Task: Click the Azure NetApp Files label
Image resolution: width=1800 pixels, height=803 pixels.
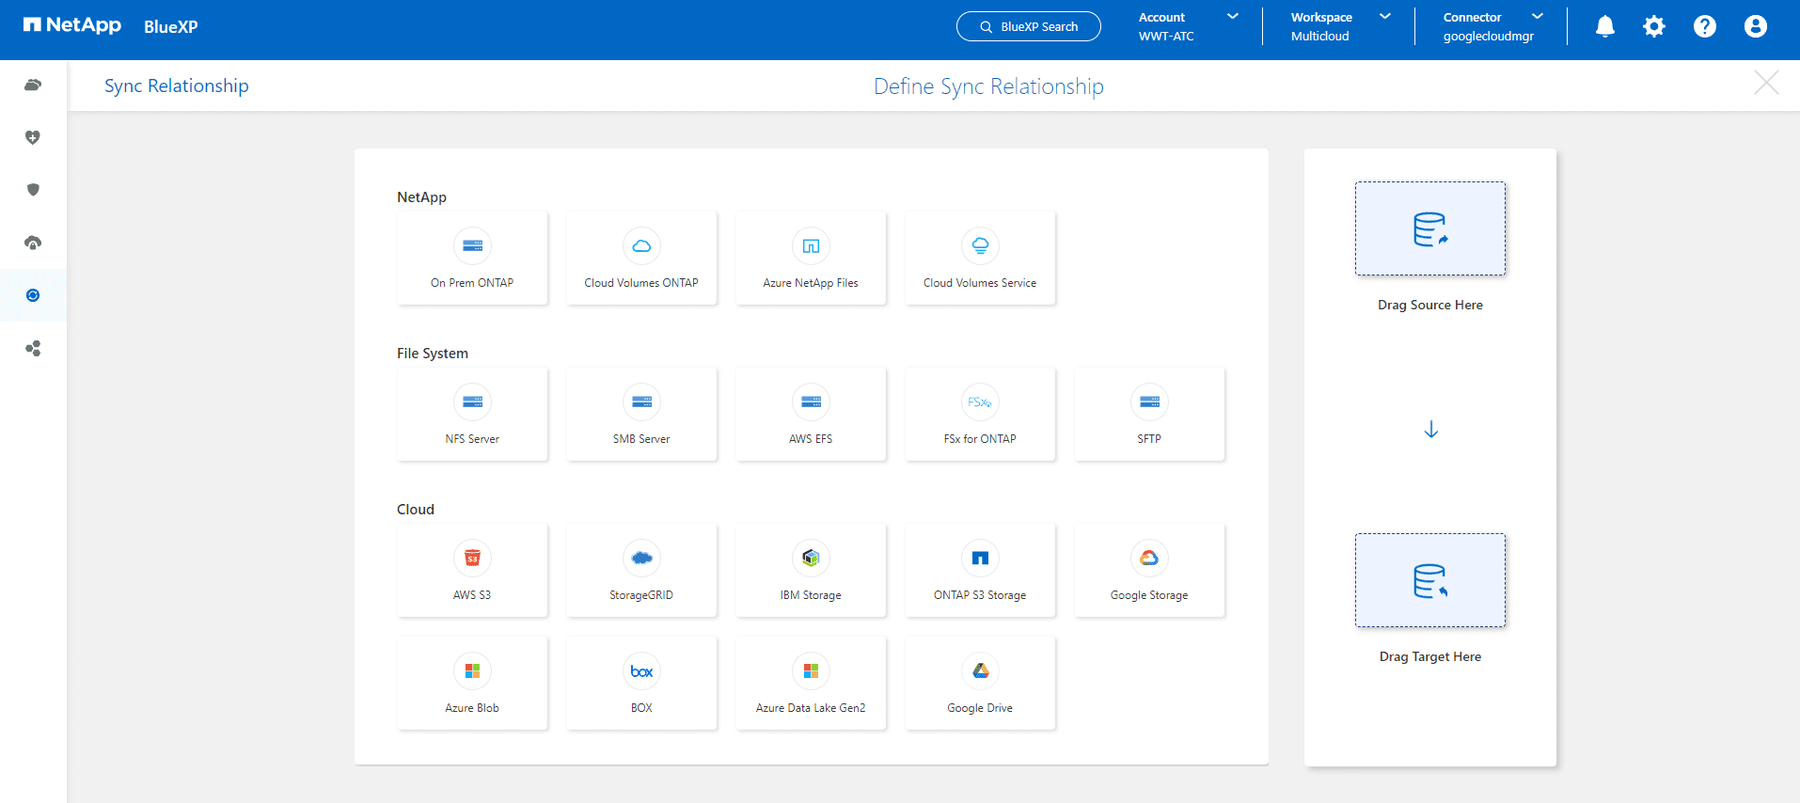Action: click(811, 283)
